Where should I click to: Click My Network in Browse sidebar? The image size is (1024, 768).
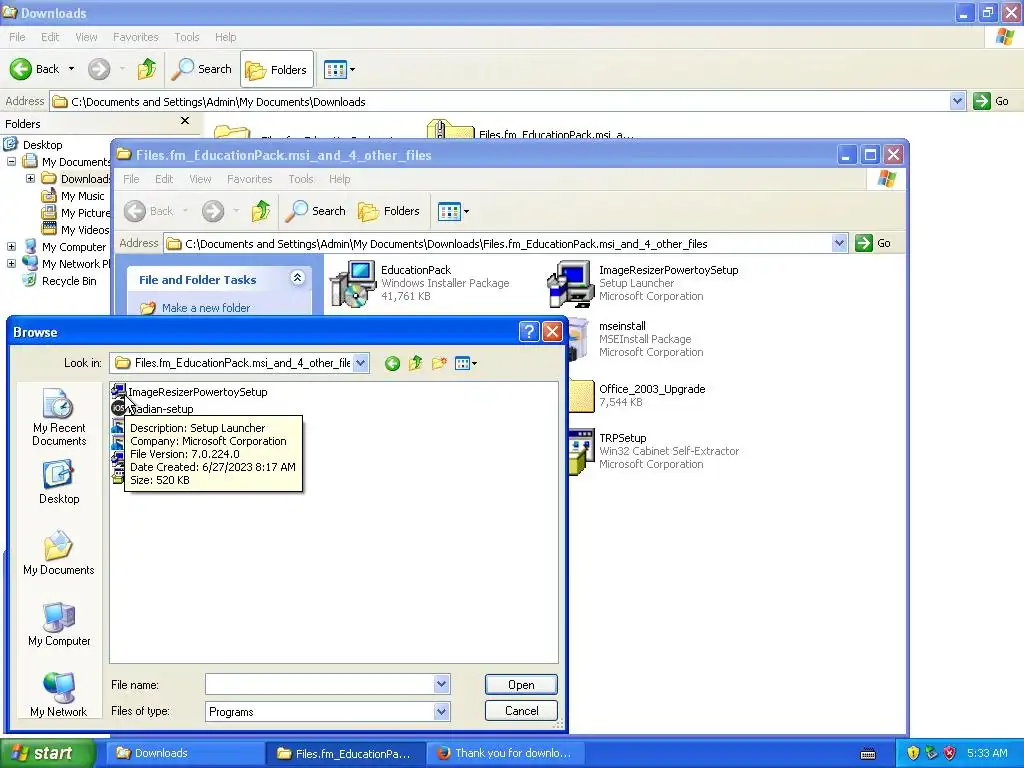pos(59,694)
